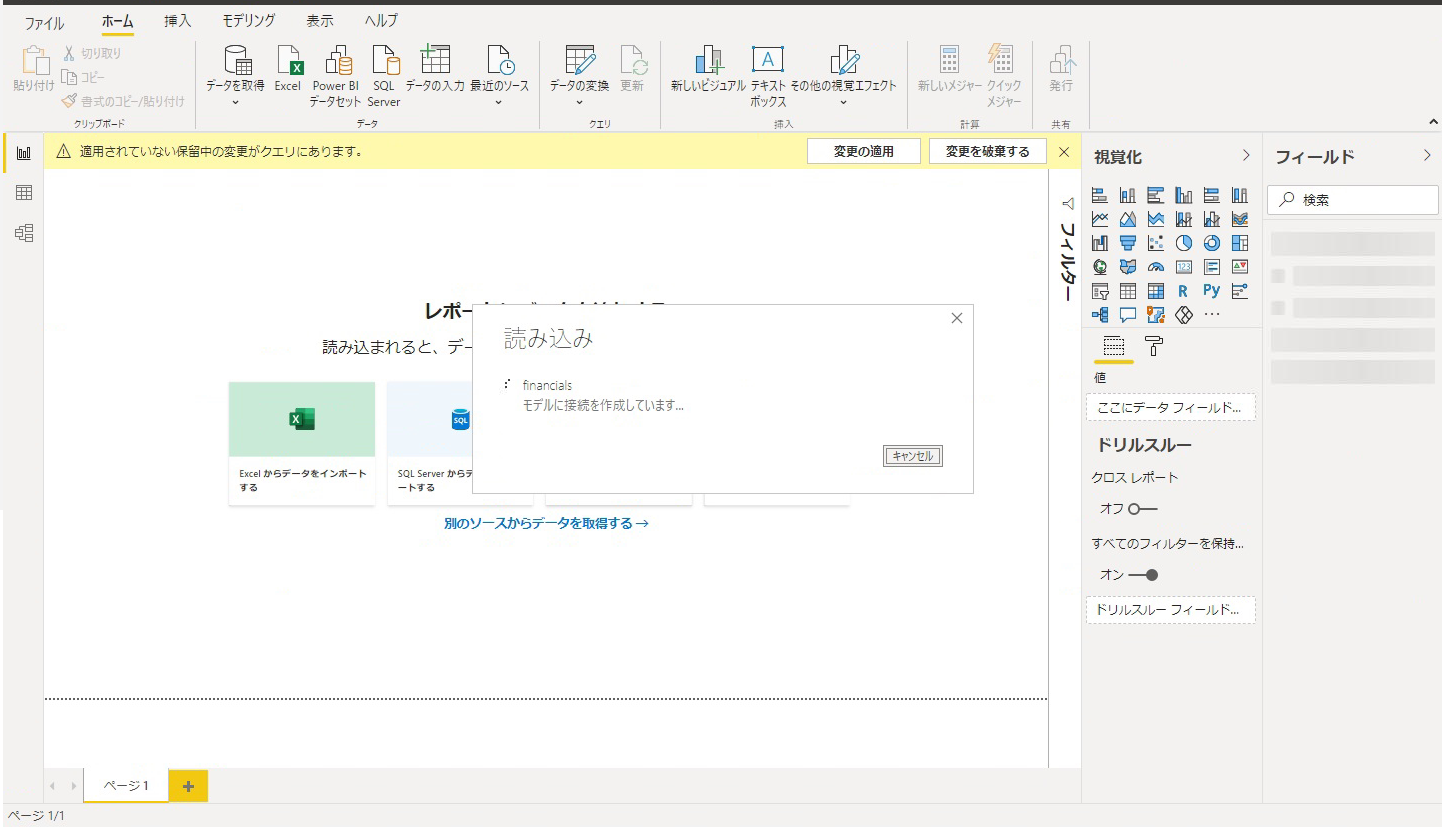Apply pending changes with 変更の適用
Image resolution: width=1442 pixels, height=827 pixels.
tap(864, 151)
